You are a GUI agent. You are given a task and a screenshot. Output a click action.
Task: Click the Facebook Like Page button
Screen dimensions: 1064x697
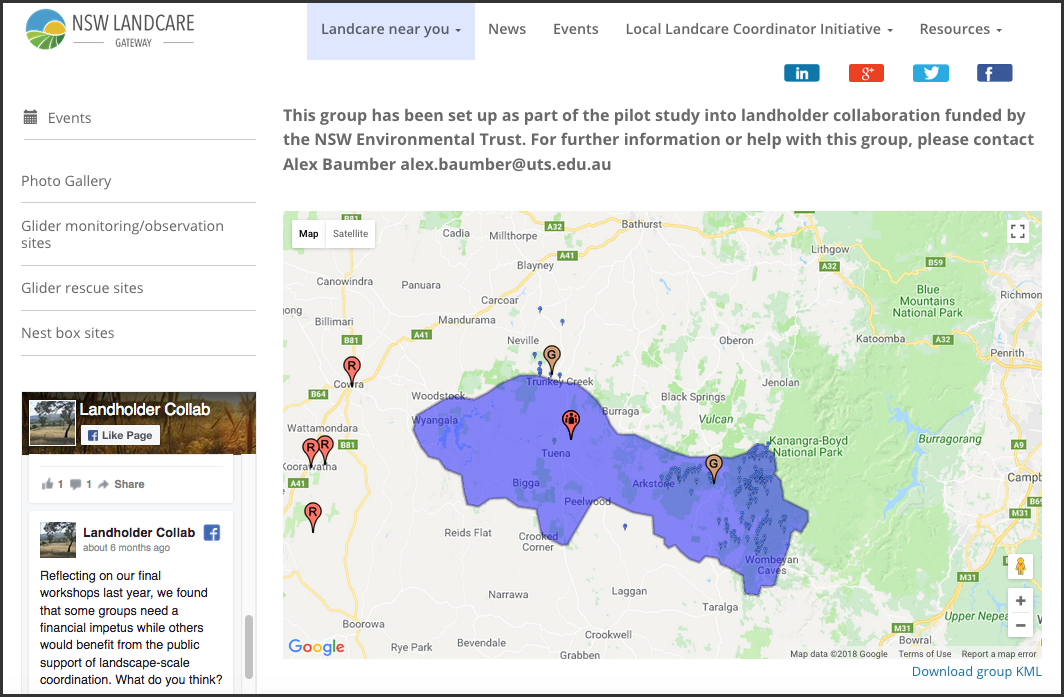click(120, 435)
